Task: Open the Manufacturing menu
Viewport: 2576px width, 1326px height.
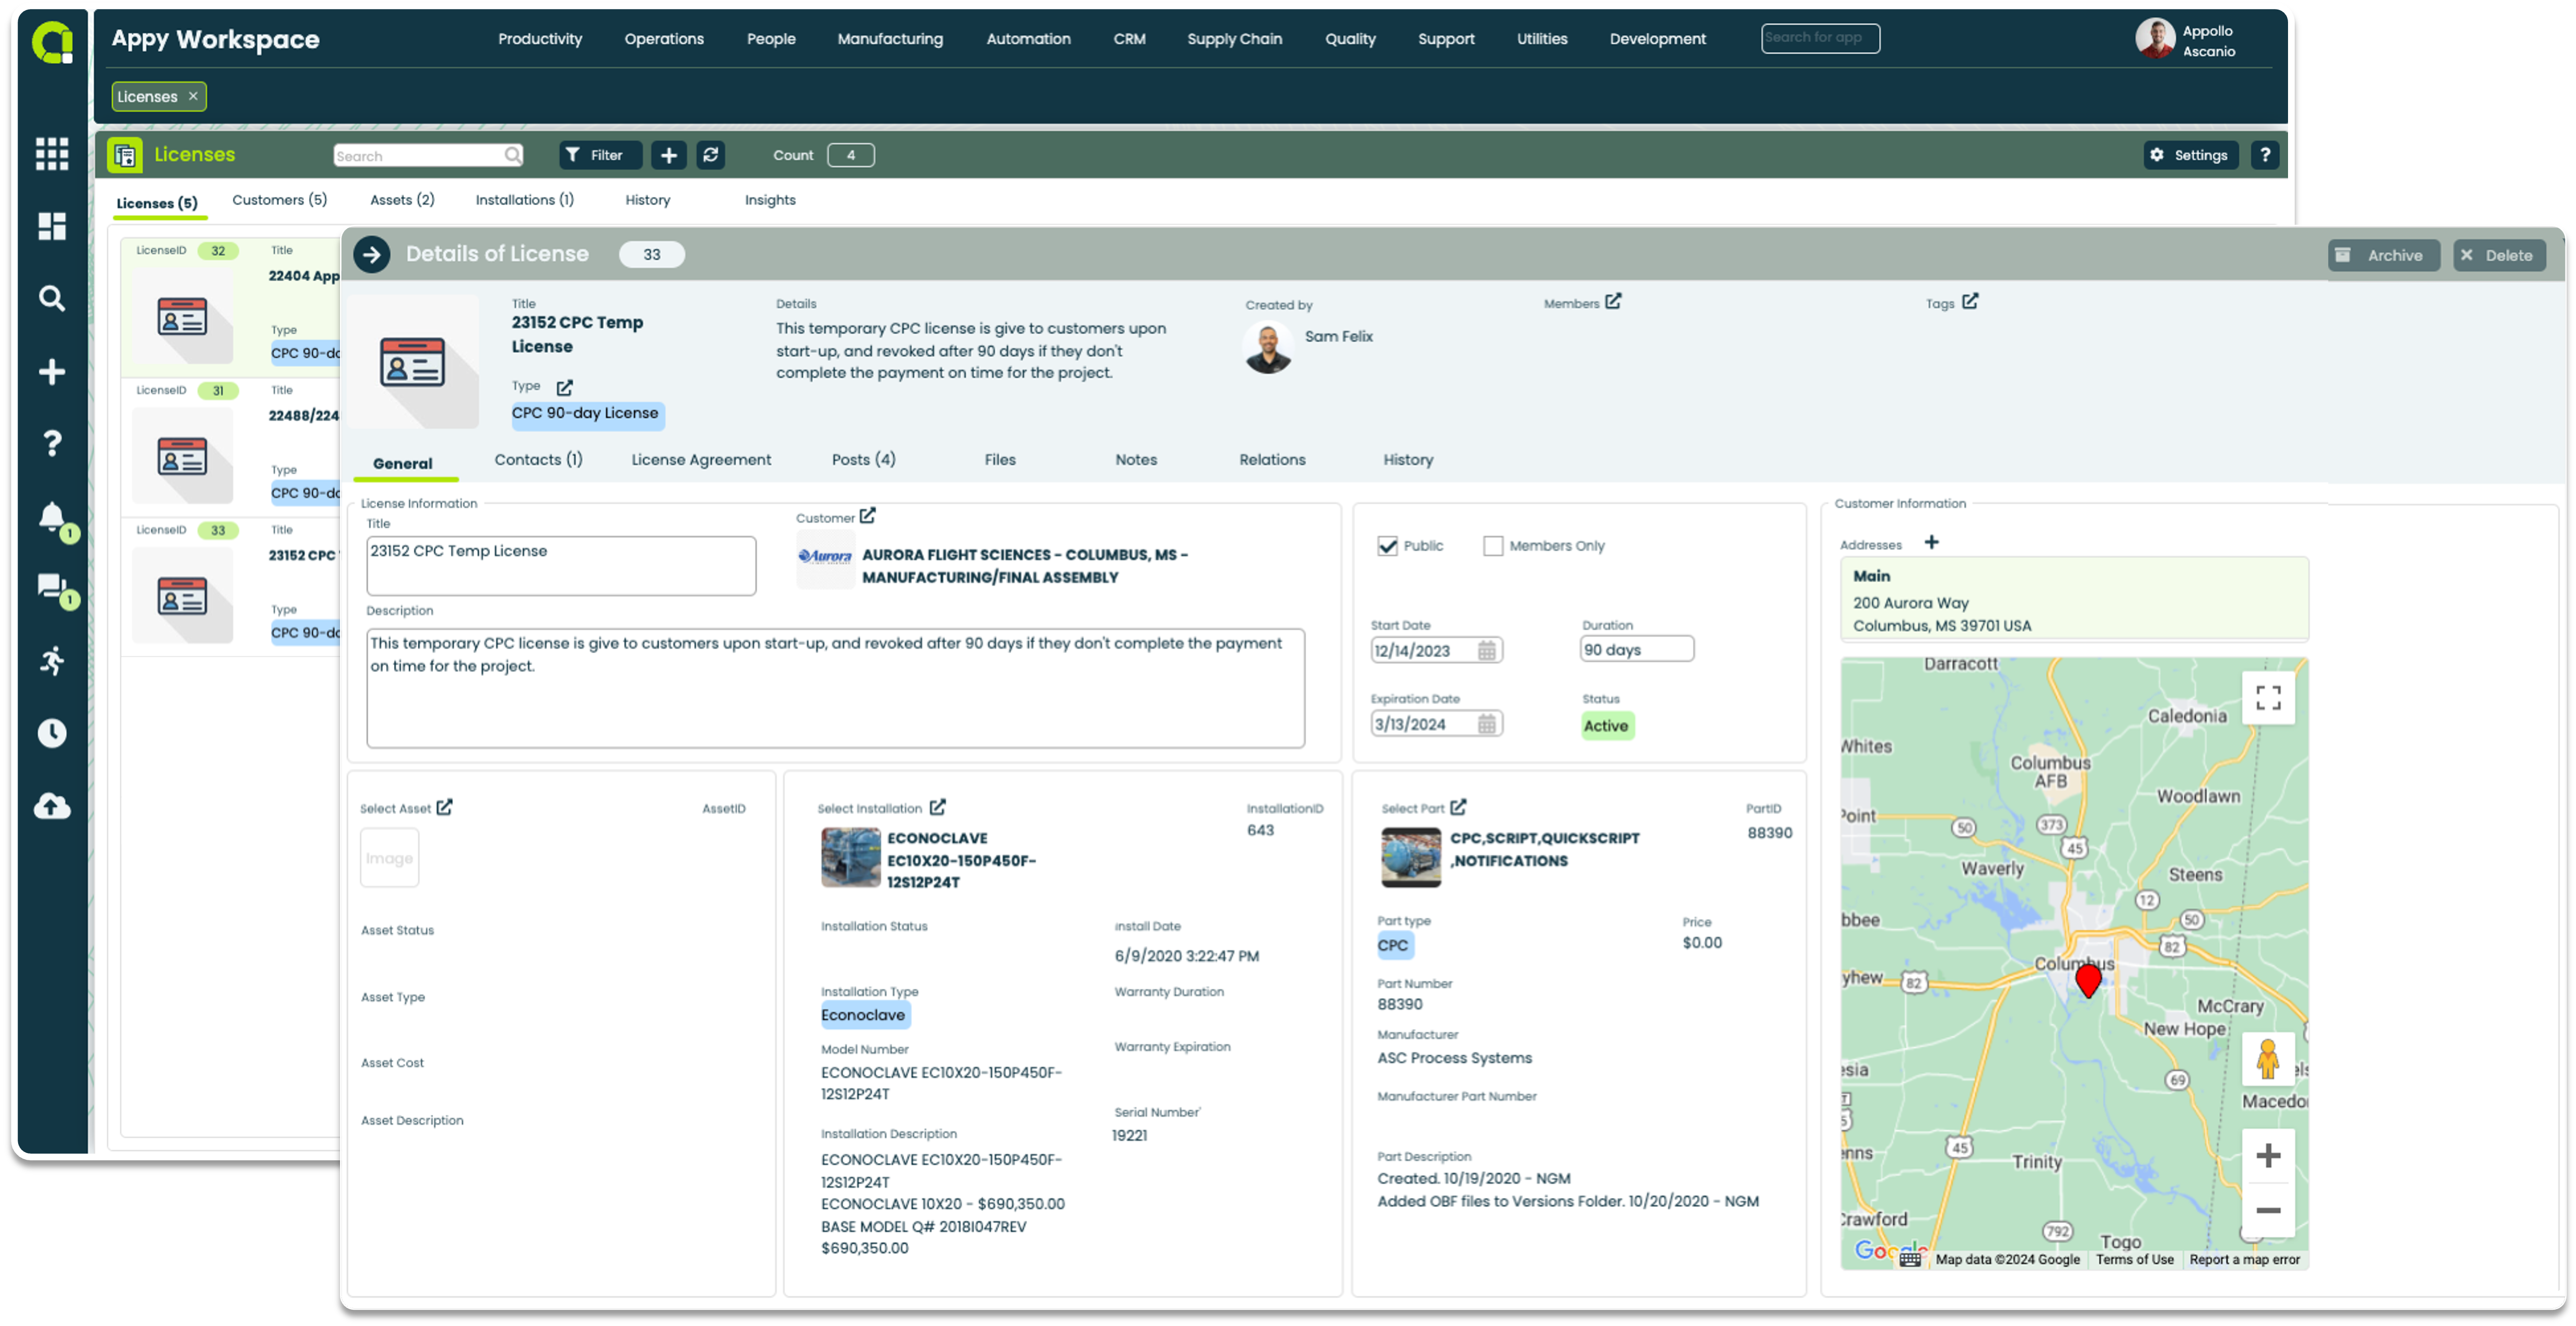Action: click(x=890, y=39)
